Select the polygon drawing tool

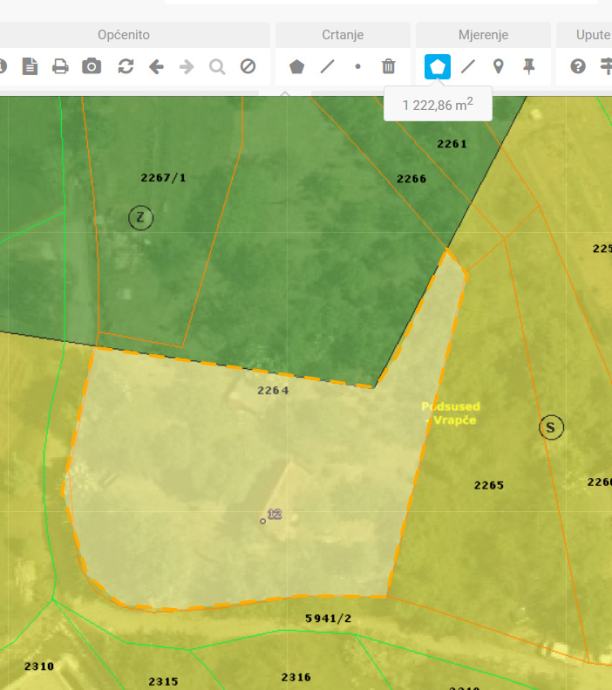click(x=297, y=67)
